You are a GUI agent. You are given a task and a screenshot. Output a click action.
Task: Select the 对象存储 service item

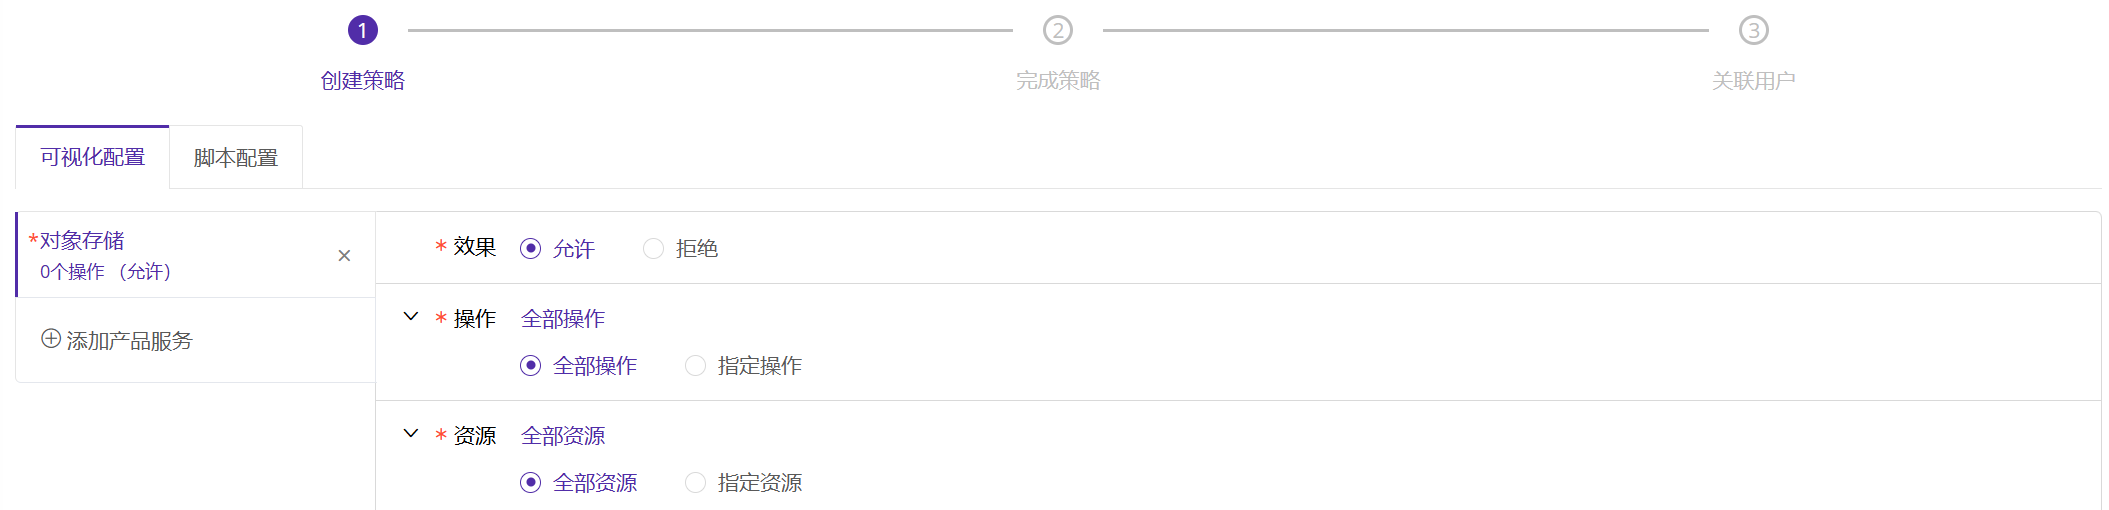coord(150,255)
